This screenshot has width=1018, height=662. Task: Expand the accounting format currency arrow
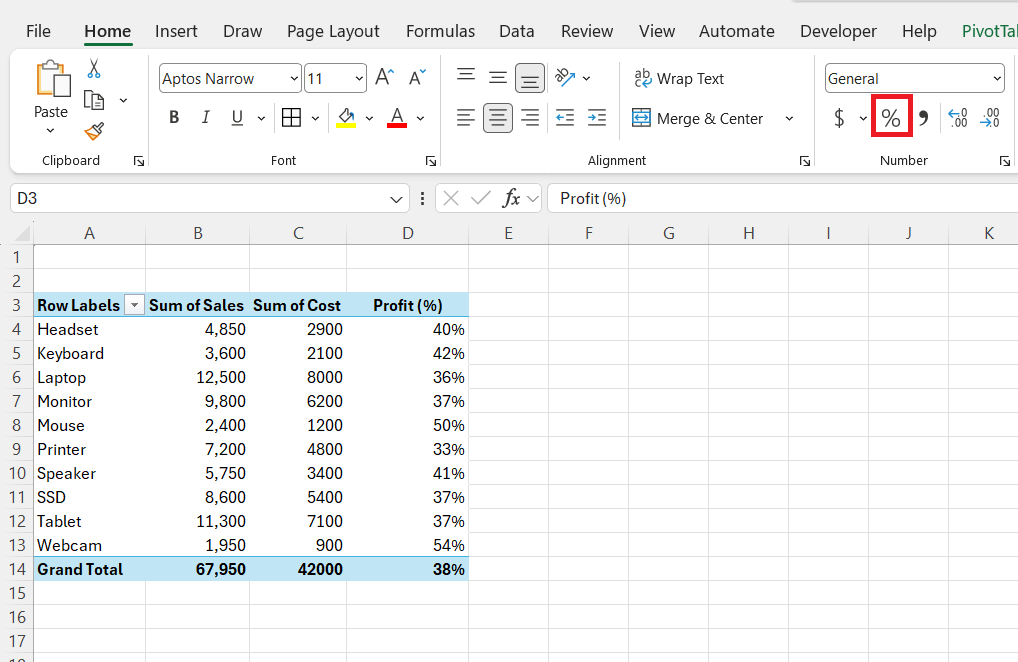[863, 118]
